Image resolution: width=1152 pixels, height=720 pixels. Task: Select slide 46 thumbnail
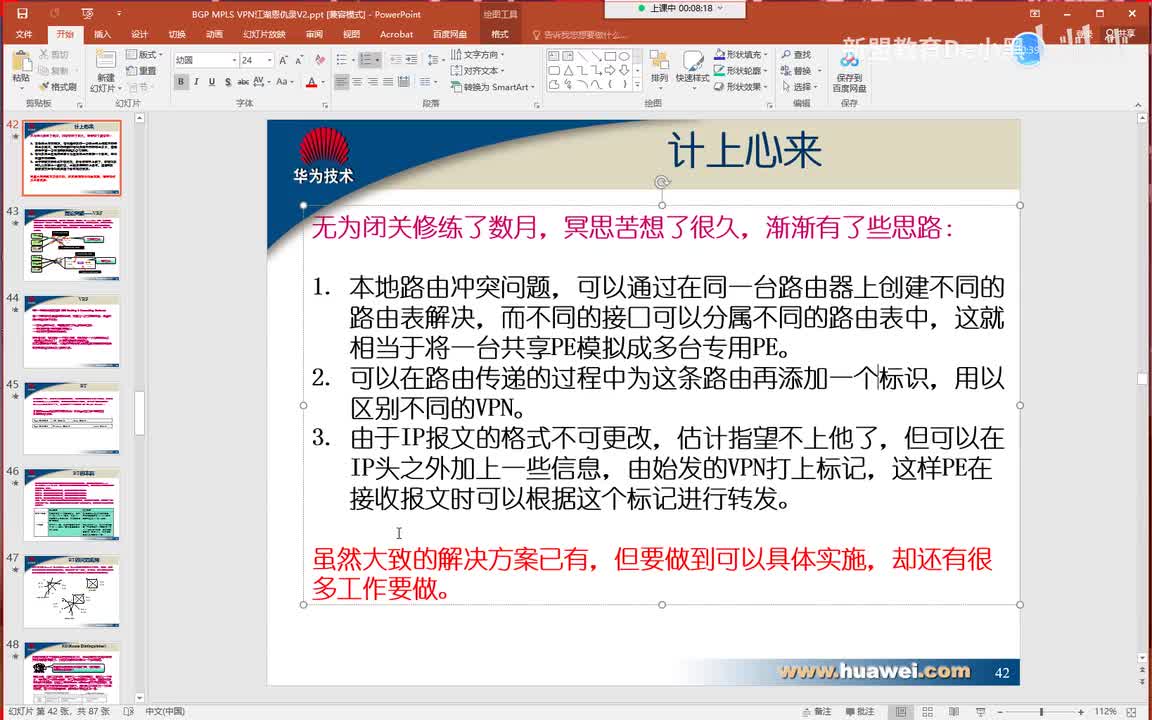72,505
